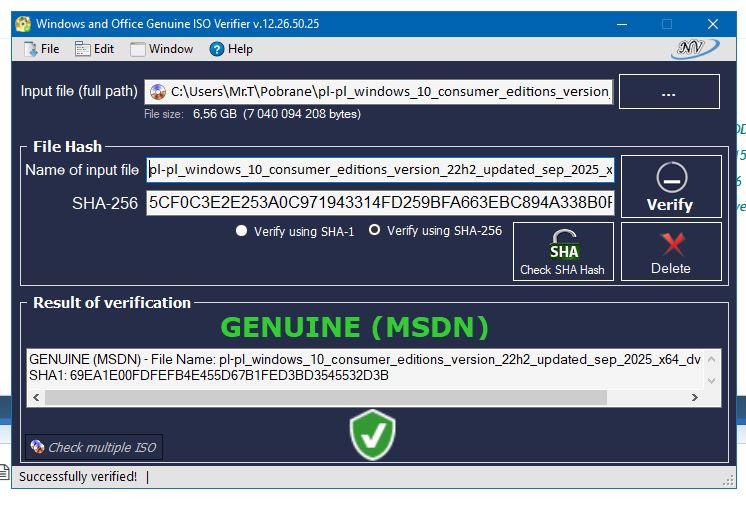This screenshot has width=746, height=506.
Task: Open the Window menu
Action: (x=162, y=49)
